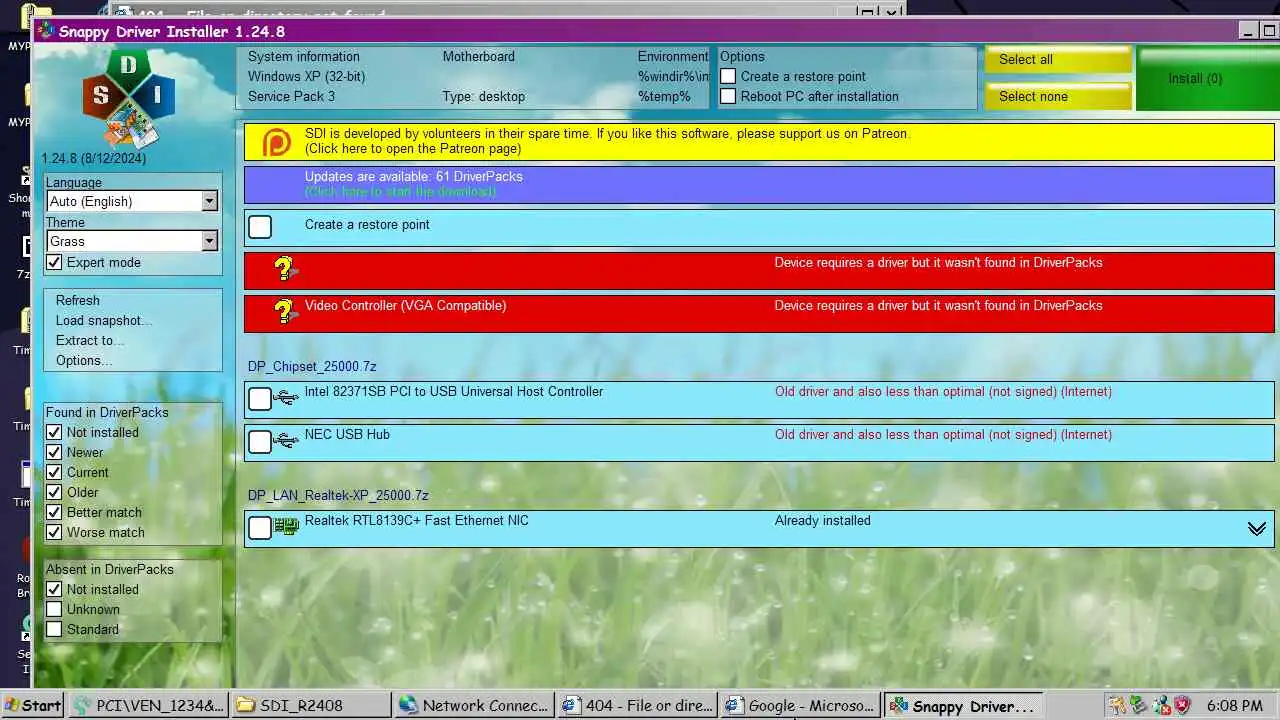1280x720 pixels.
Task: Click the Select all button
Action: click(1058, 59)
